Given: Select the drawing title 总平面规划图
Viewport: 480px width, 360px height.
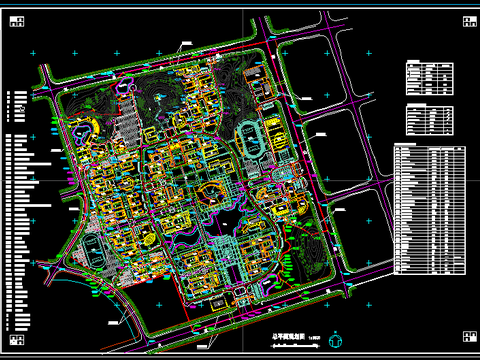Looking at the screenshot, I should click(289, 337).
